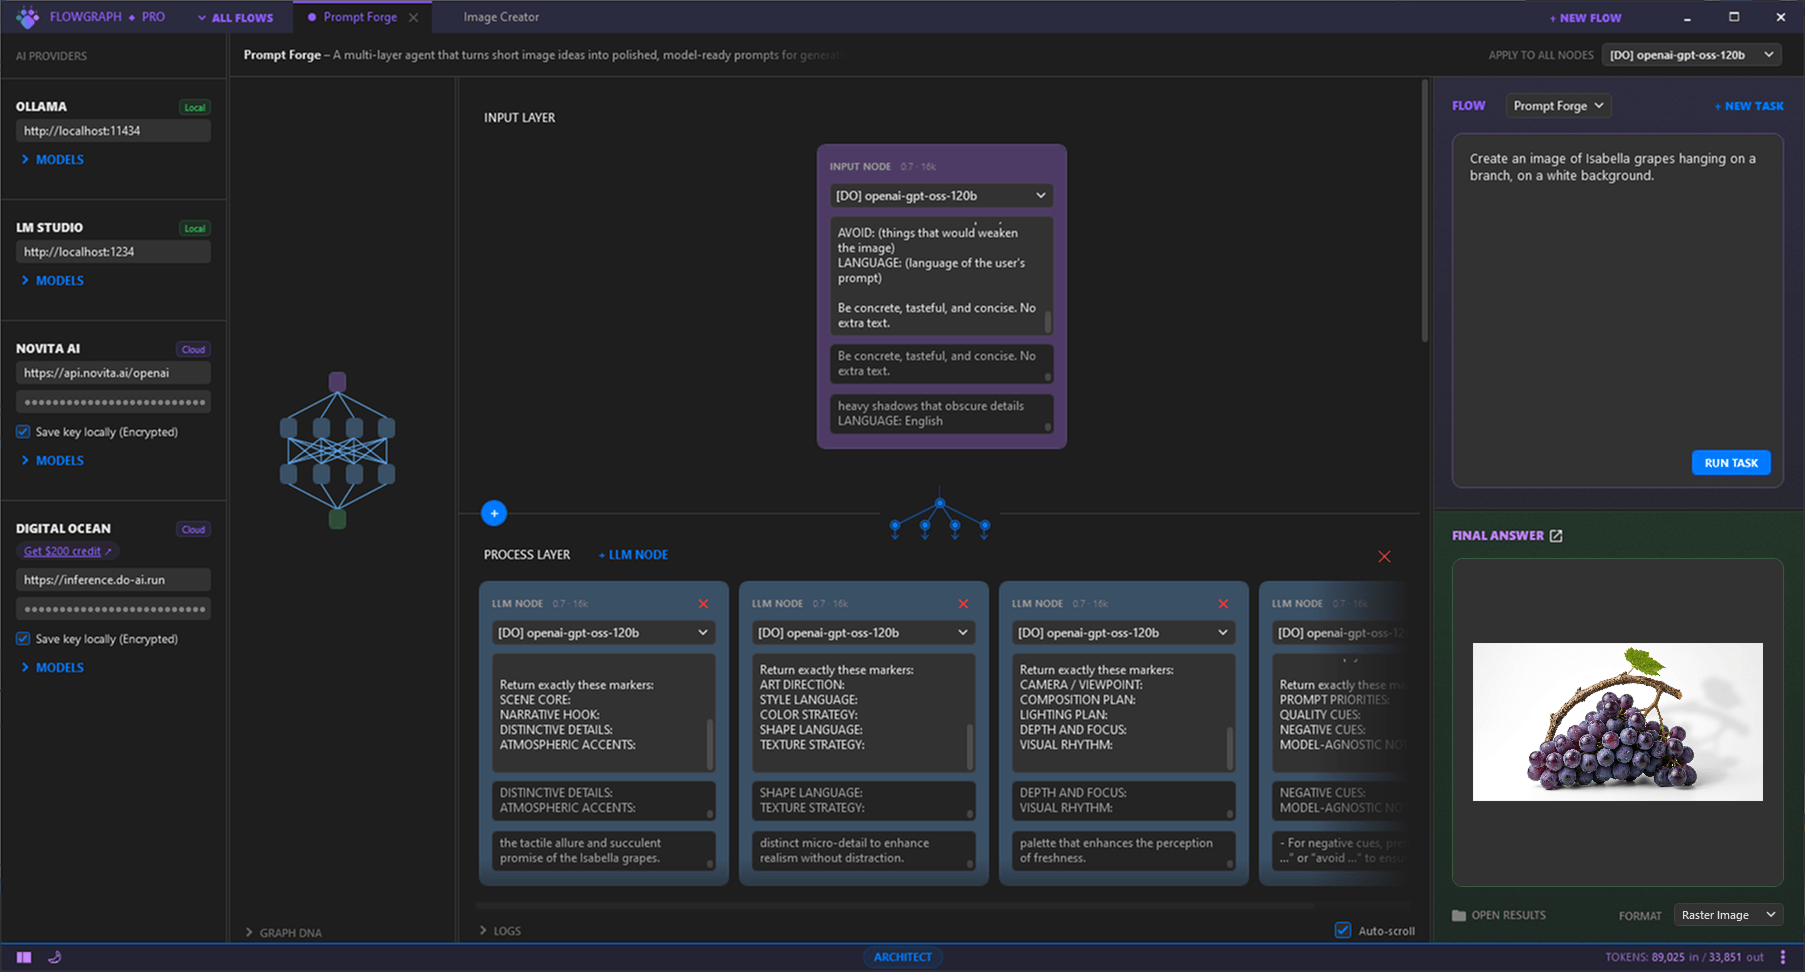
Task: Open the Input Node model dropdown
Action: coord(941,196)
